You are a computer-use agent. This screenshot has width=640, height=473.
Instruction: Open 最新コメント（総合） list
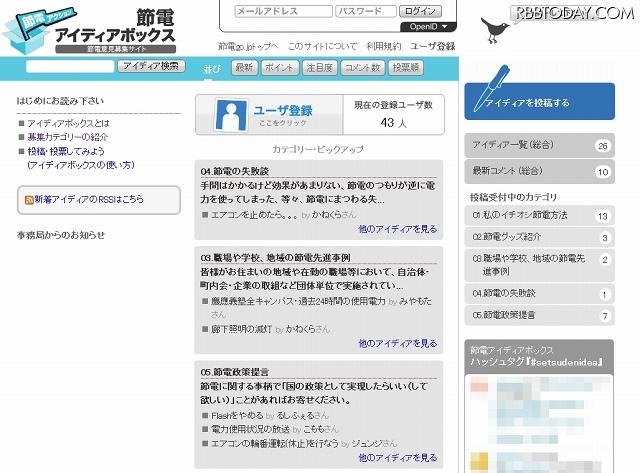tap(539, 171)
